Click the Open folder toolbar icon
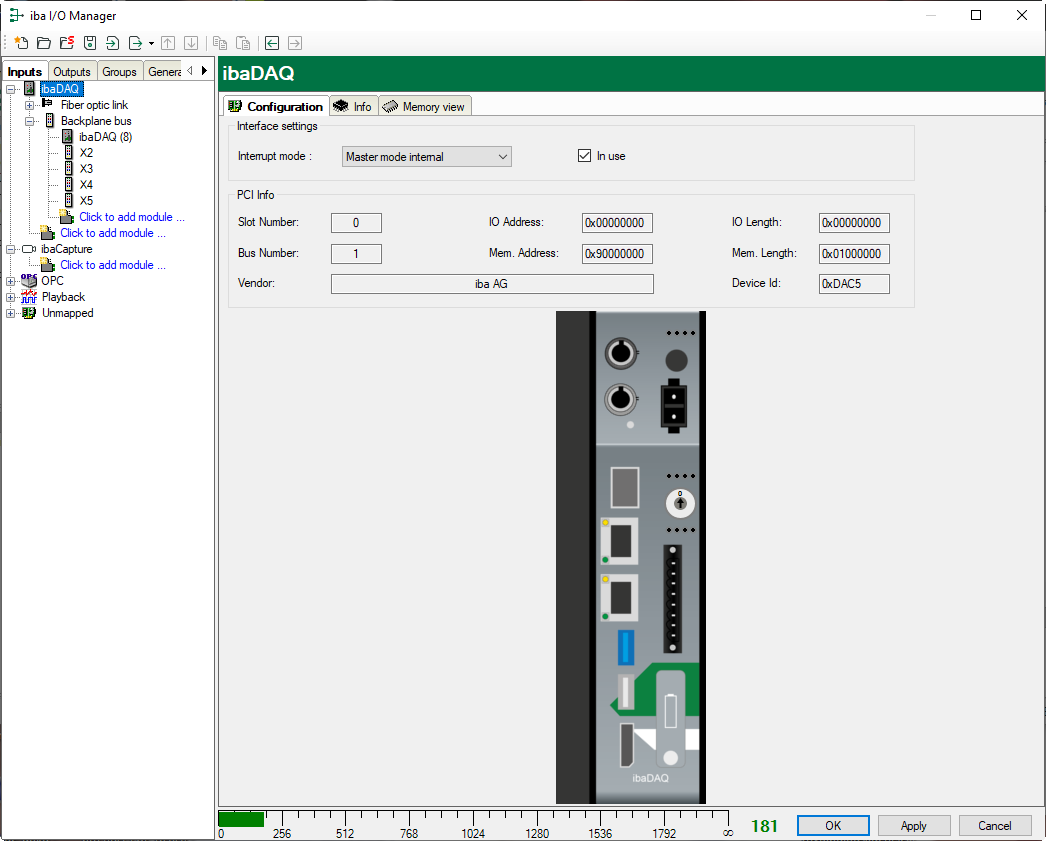 coord(44,43)
